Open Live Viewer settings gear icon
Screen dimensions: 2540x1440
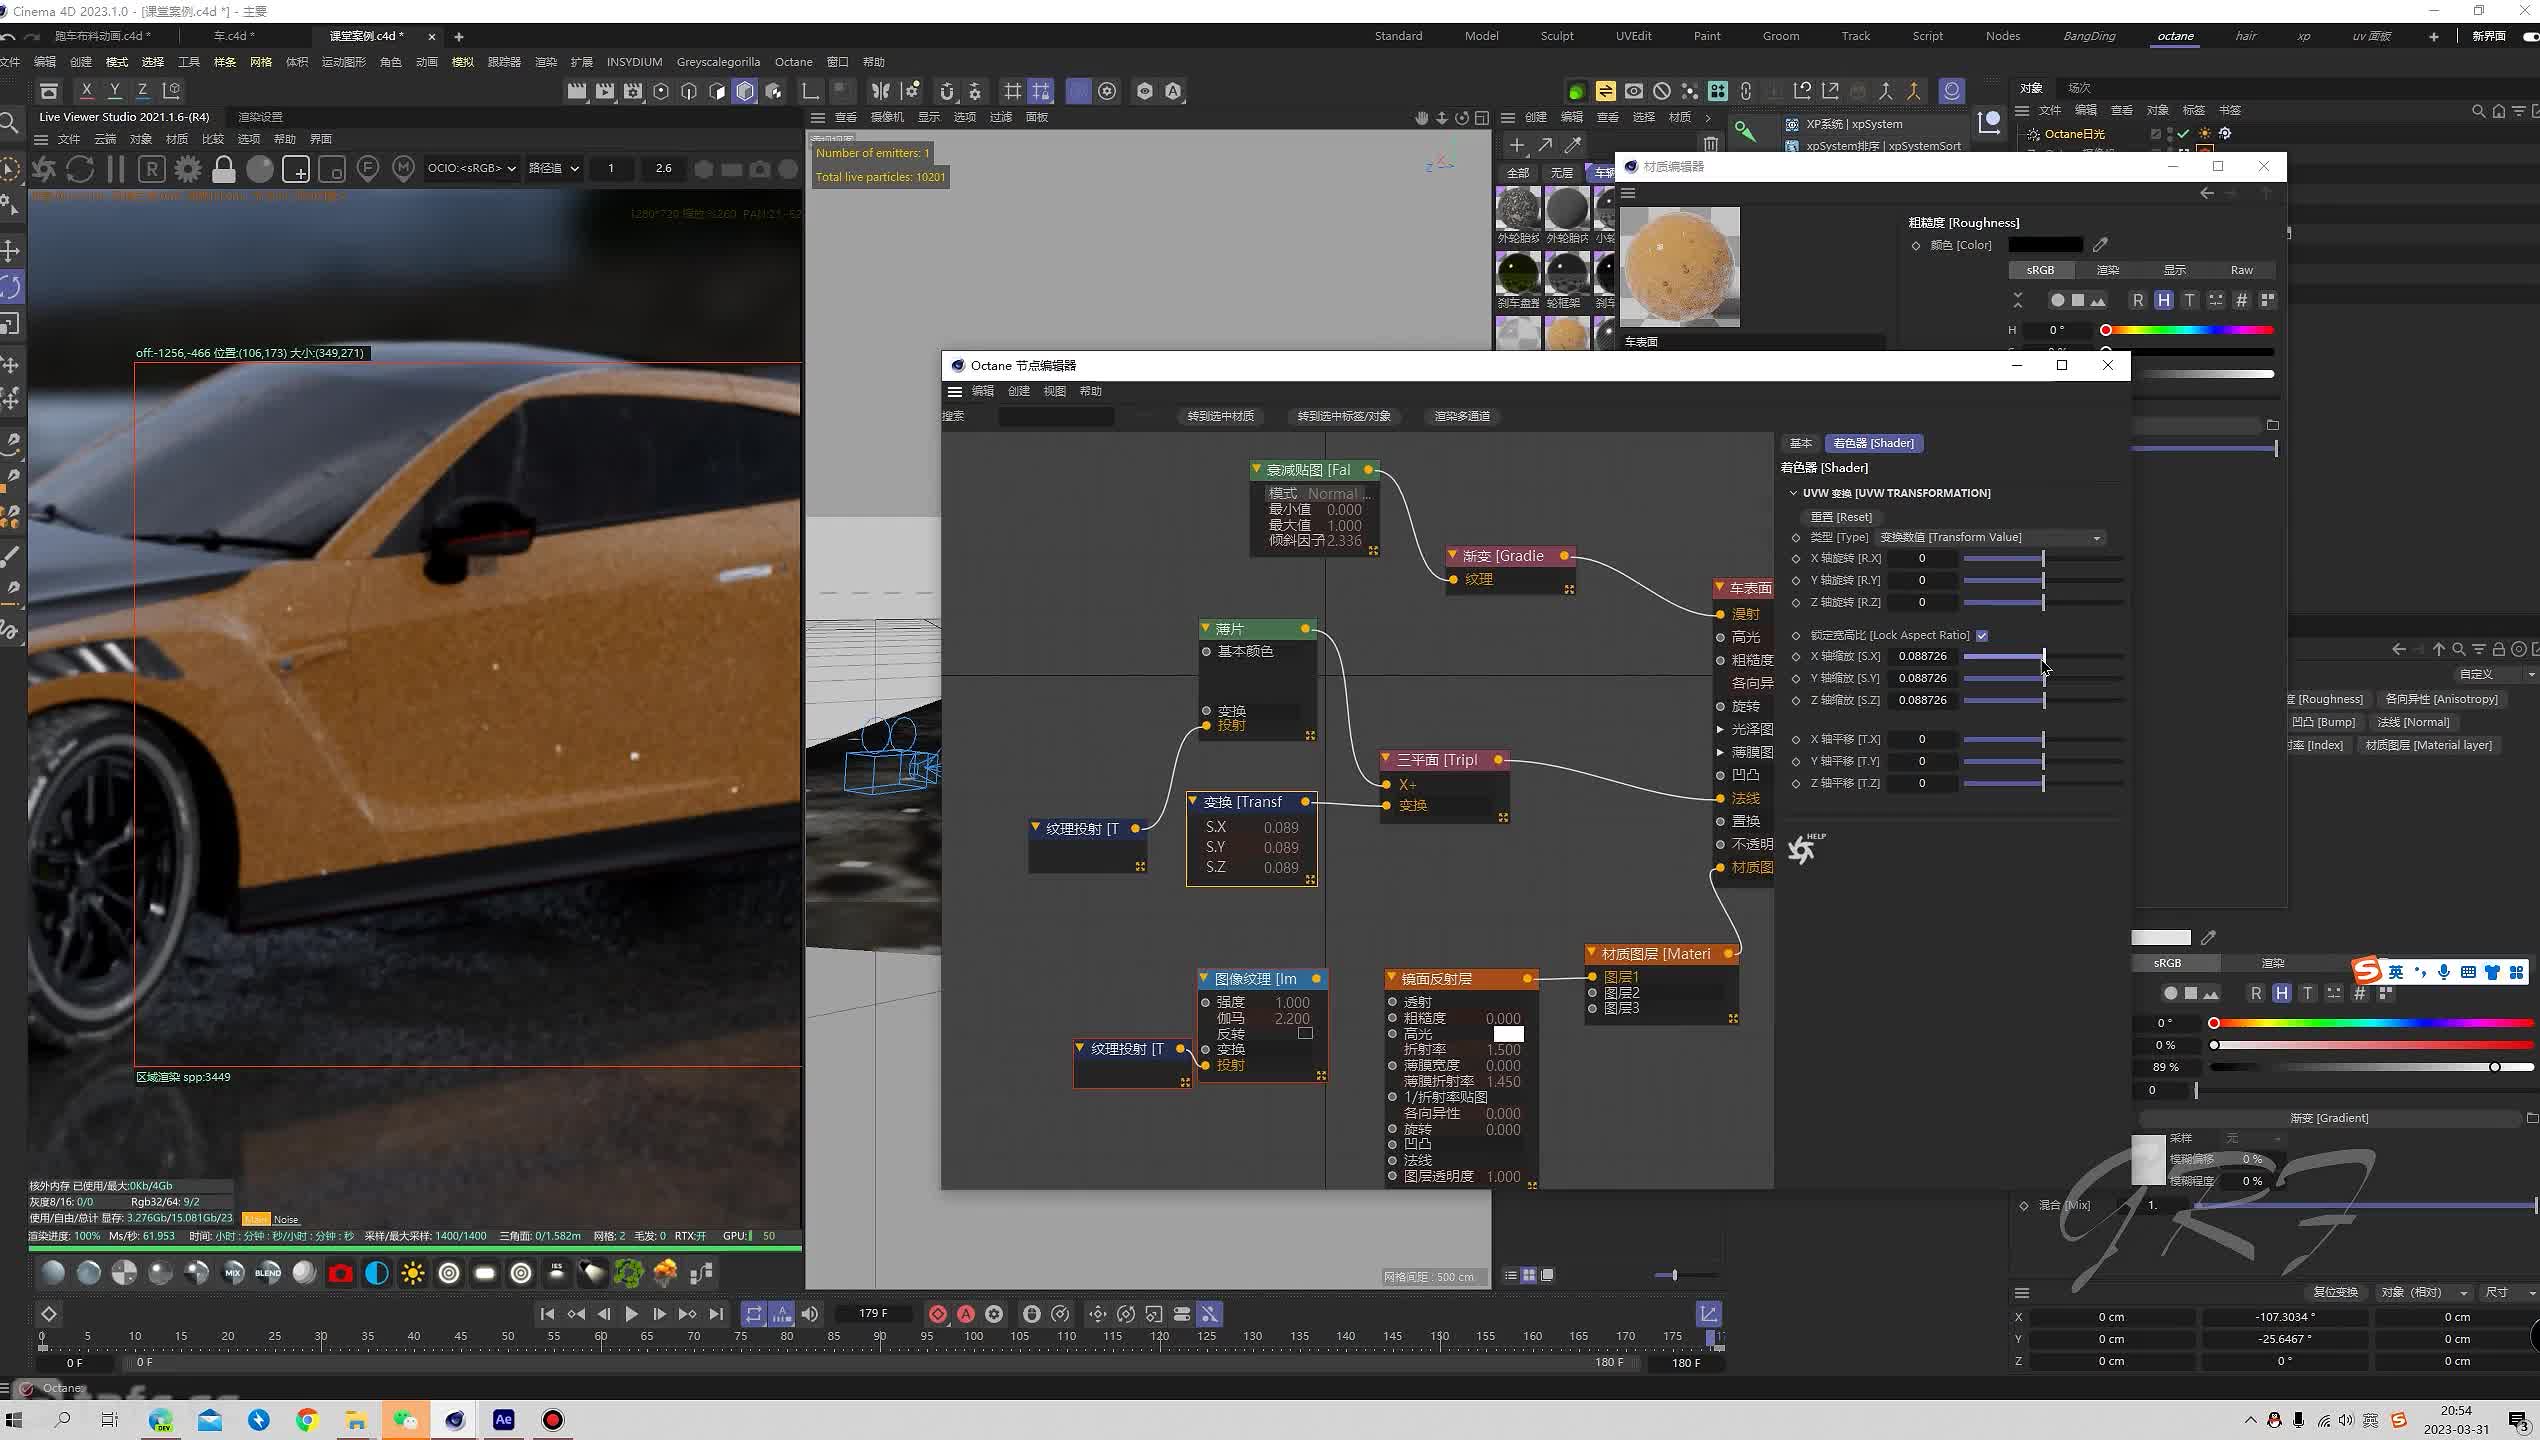tap(188, 169)
